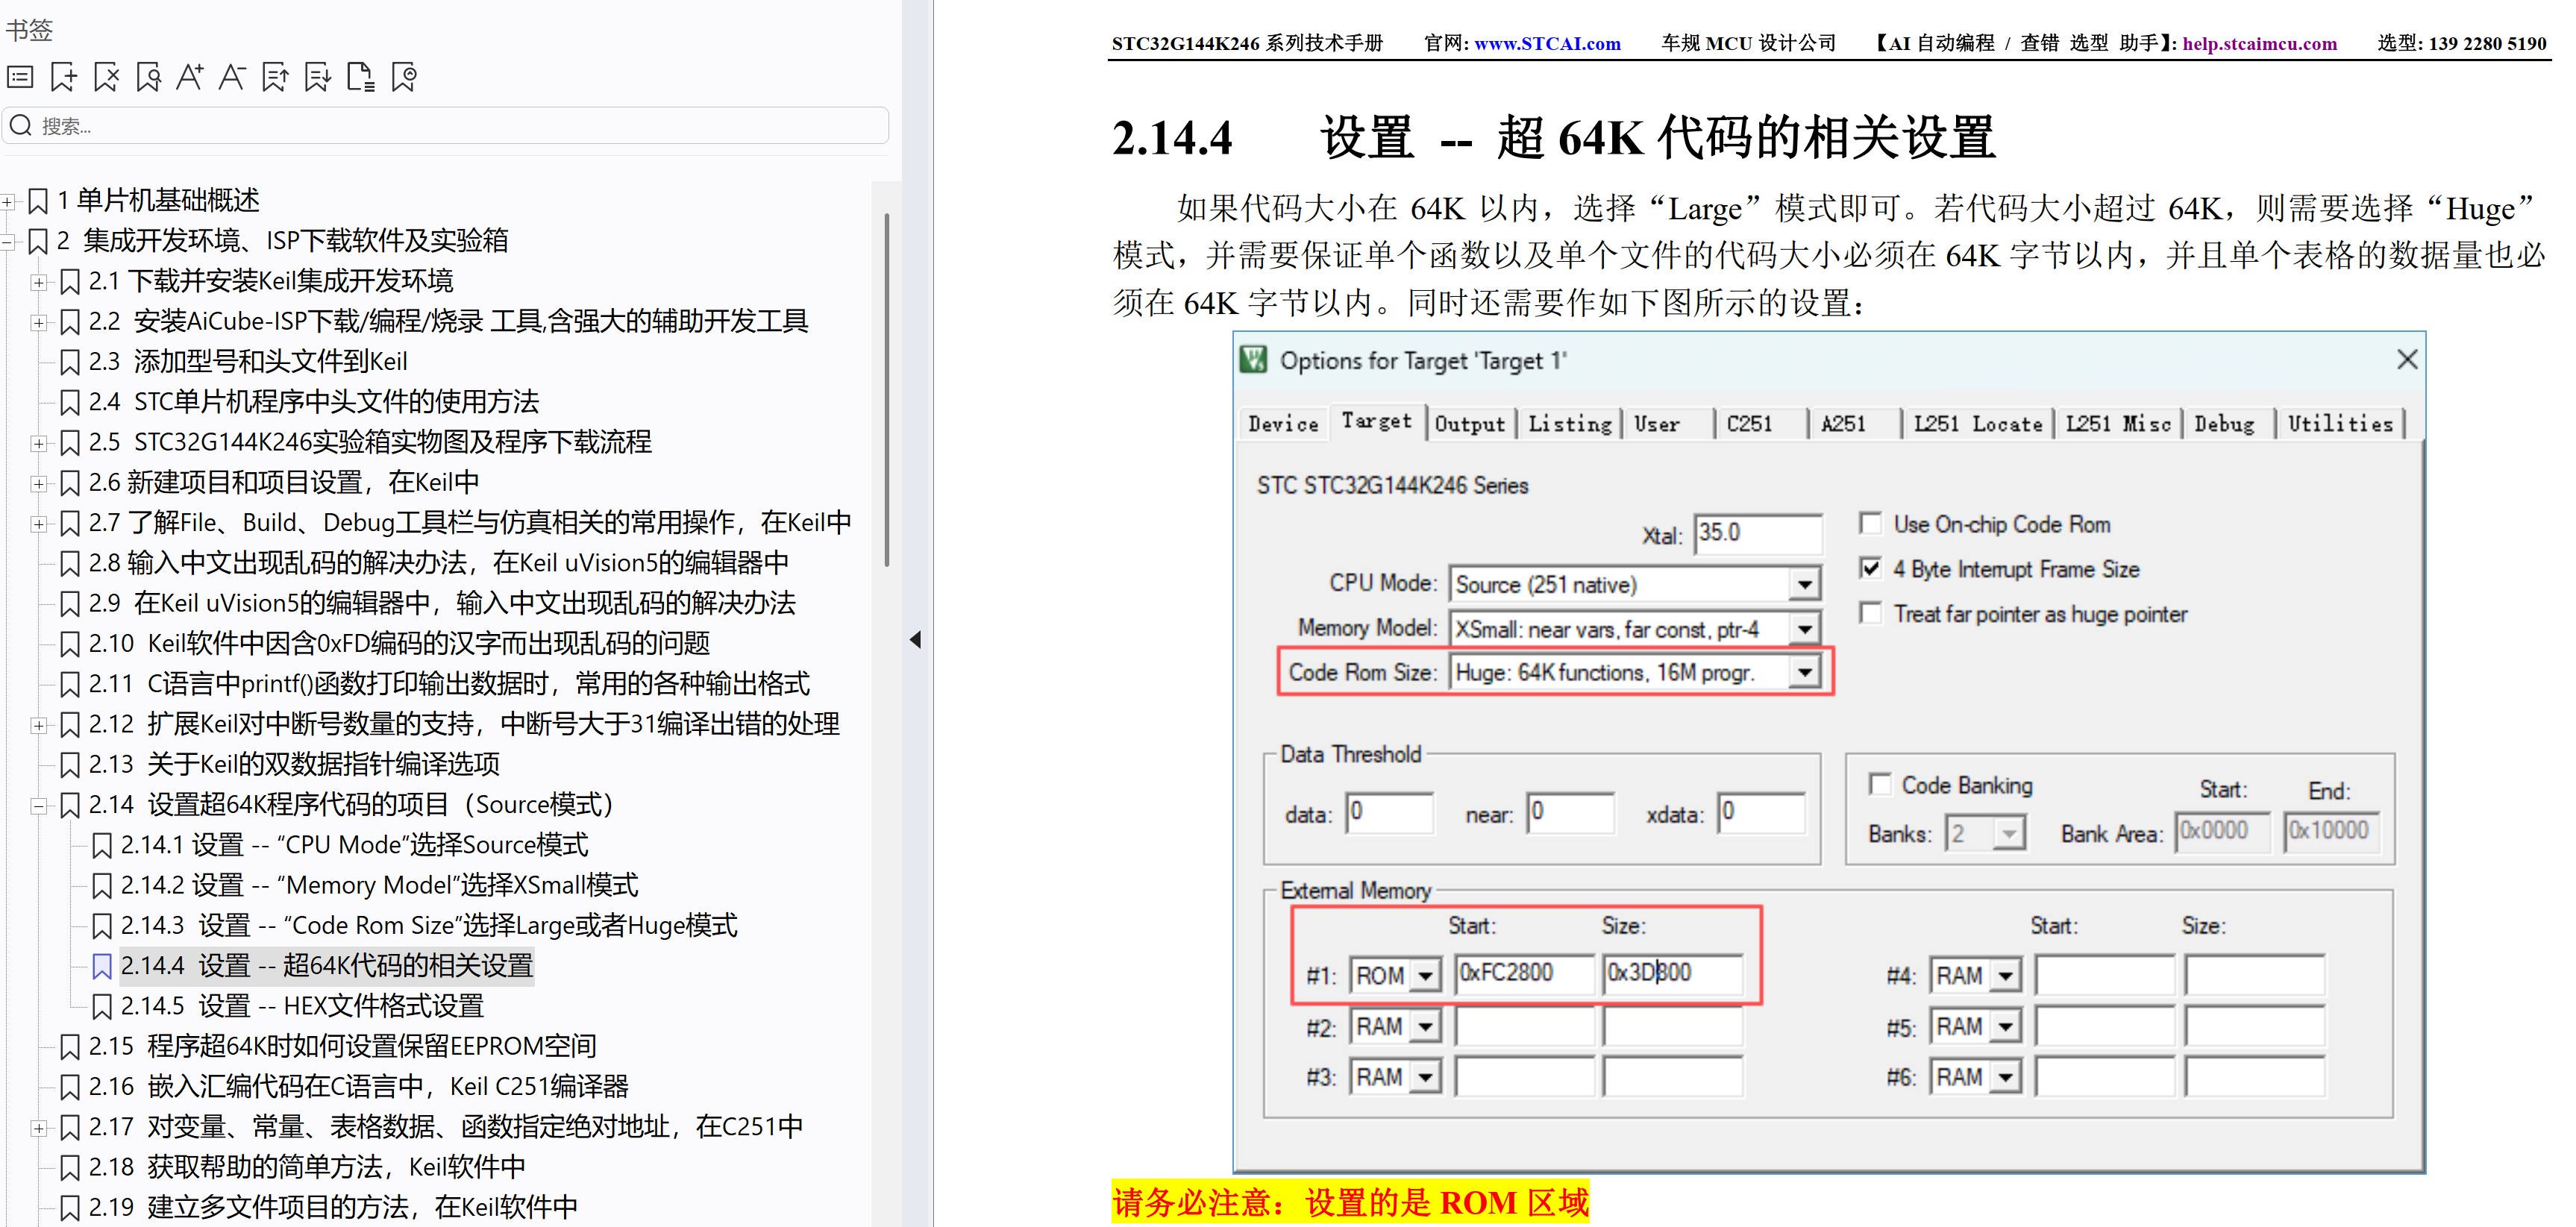Image resolution: width=2576 pixels, height=1227 pixels.
Task: Open the Memory Model dropdown
Action: 1804,629
